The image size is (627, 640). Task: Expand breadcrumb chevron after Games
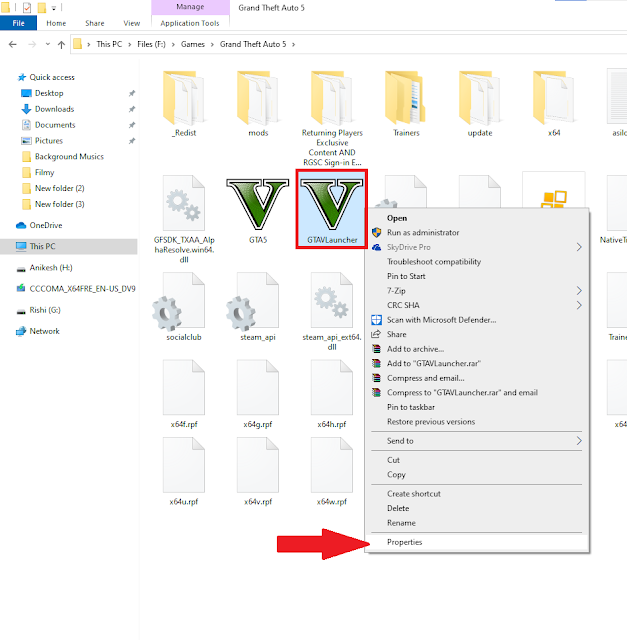click(x=212, y=44)
